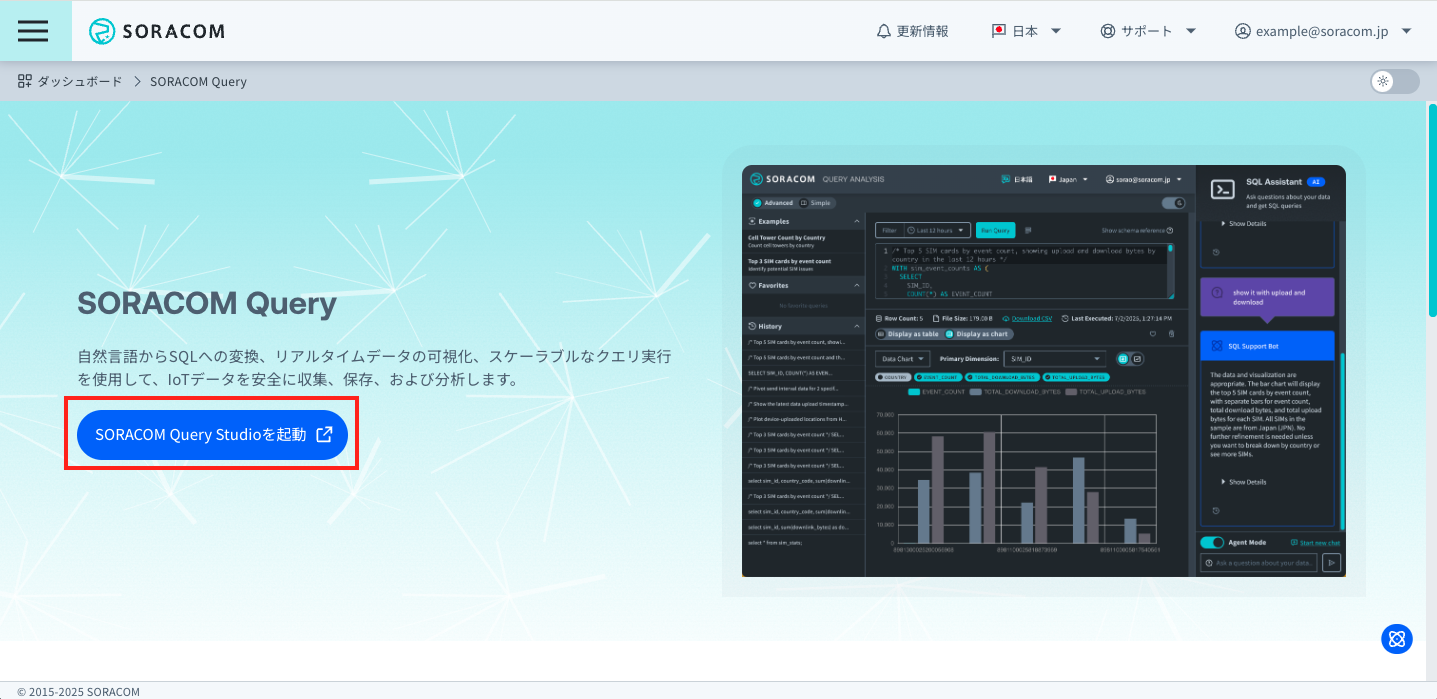Click the large SORACOM Query heading

tap(207, 303)
